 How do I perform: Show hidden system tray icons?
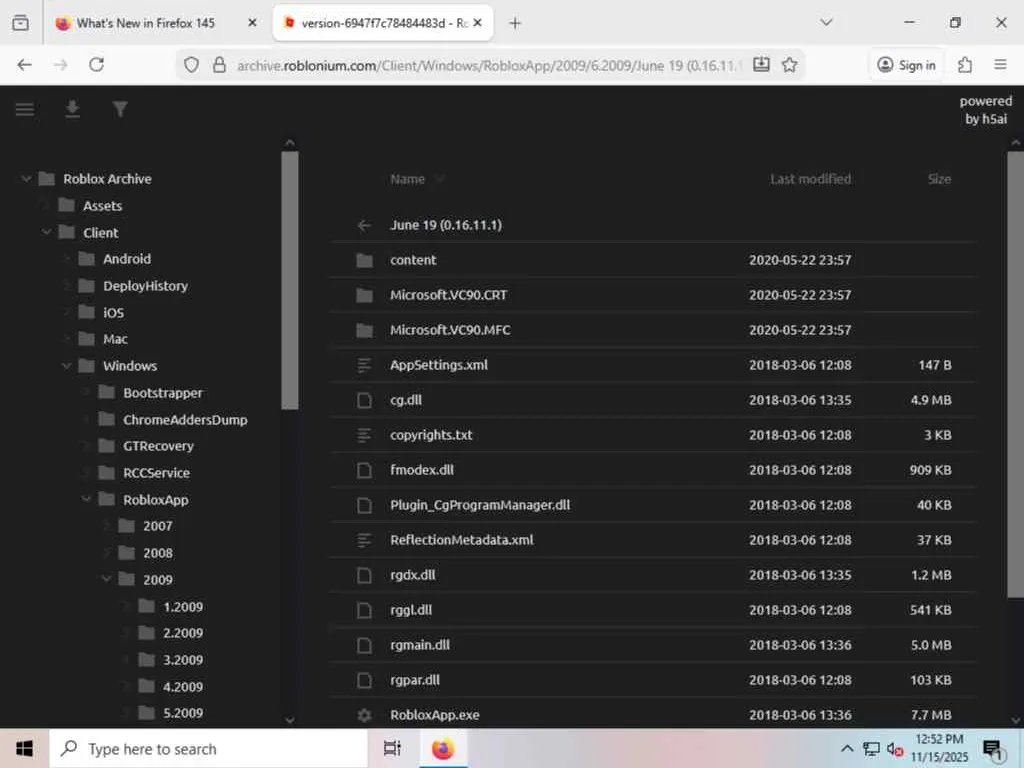click(x=846, y=748)
